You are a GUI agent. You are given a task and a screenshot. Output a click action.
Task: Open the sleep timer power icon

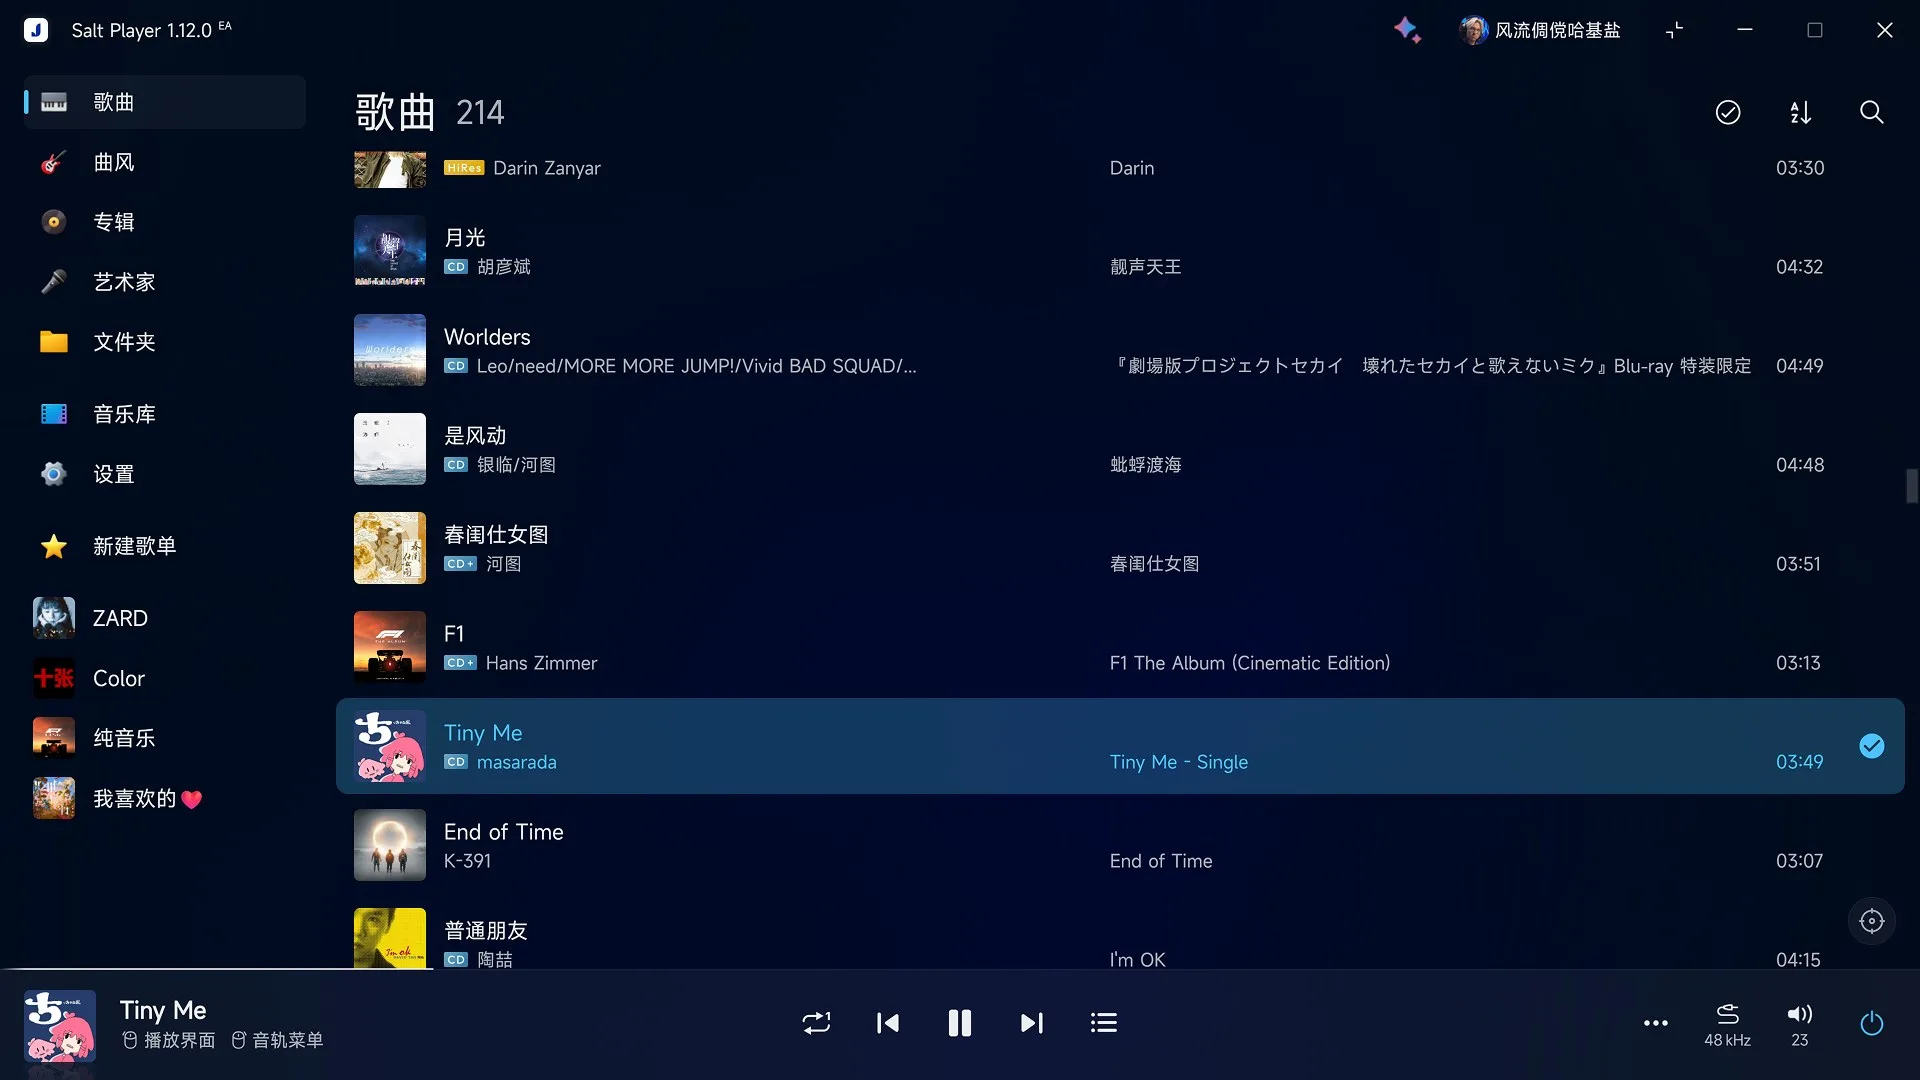point(1871,1023)
